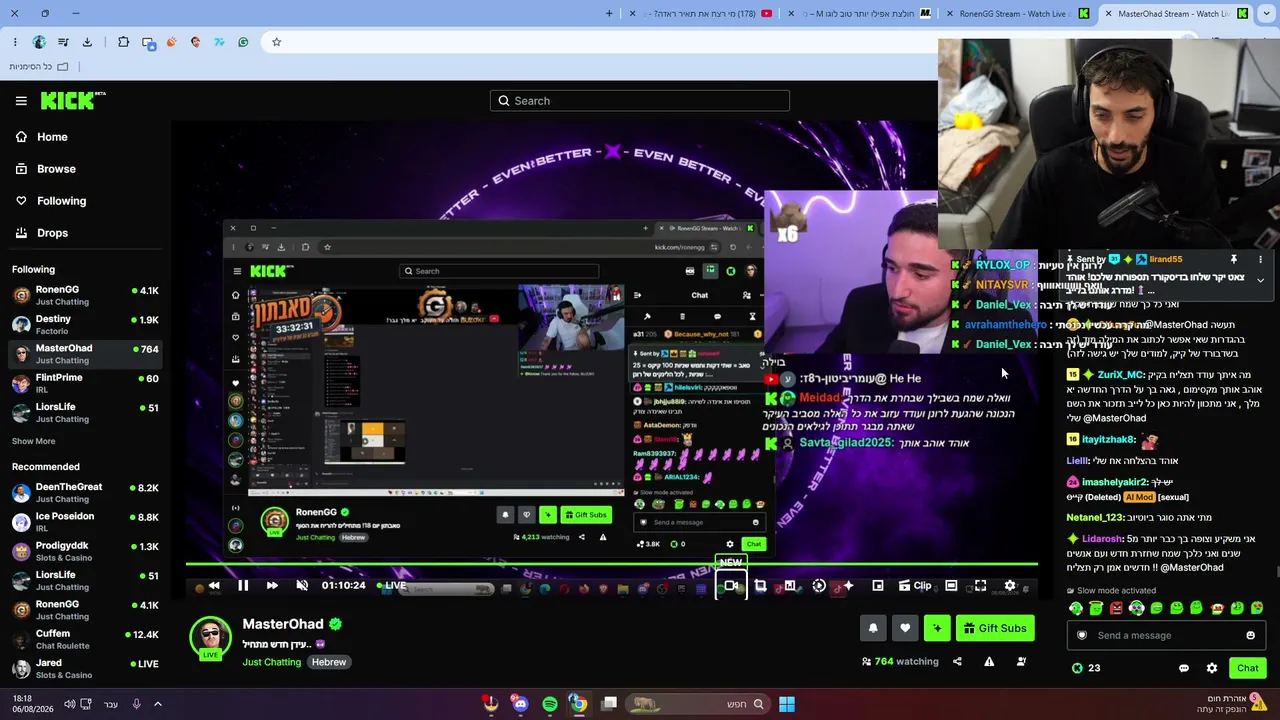Open Cuffem's recommended channel
The height and width of the screenshot is (720, 1280).
pos(86,639)
